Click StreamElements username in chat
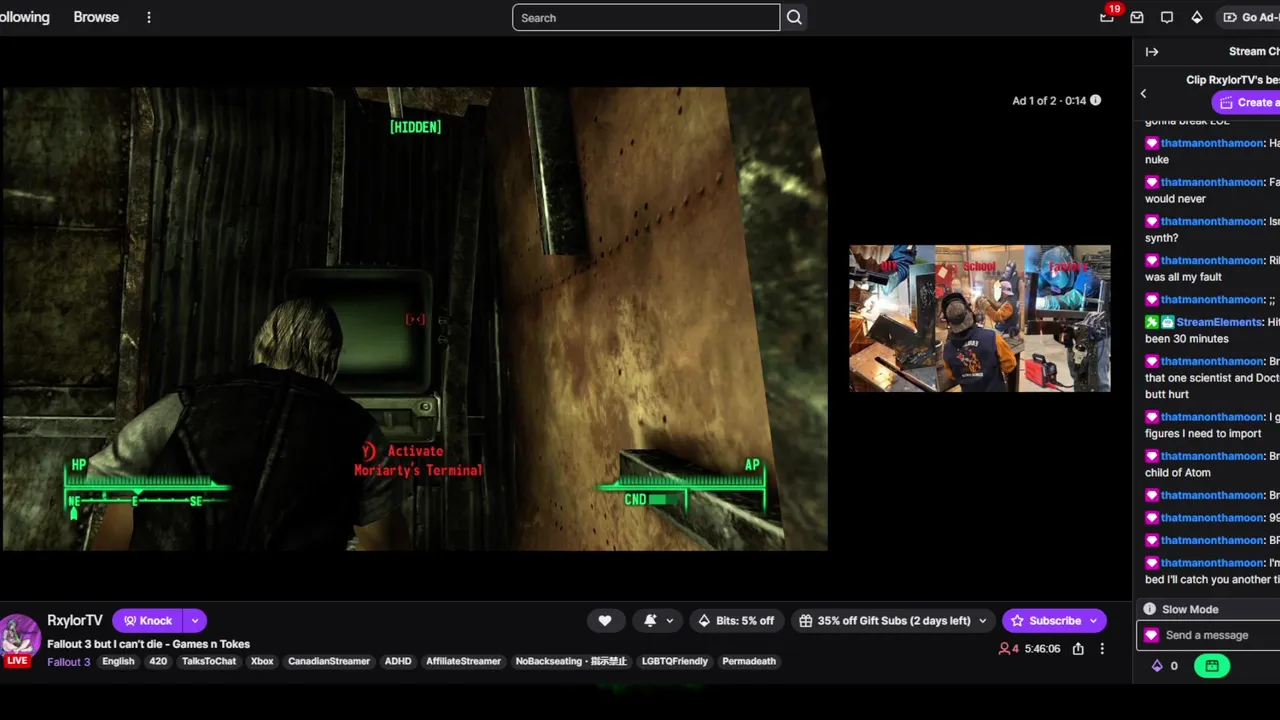The width and height of the screenshot is (1280, 720). click(1219, 322)
